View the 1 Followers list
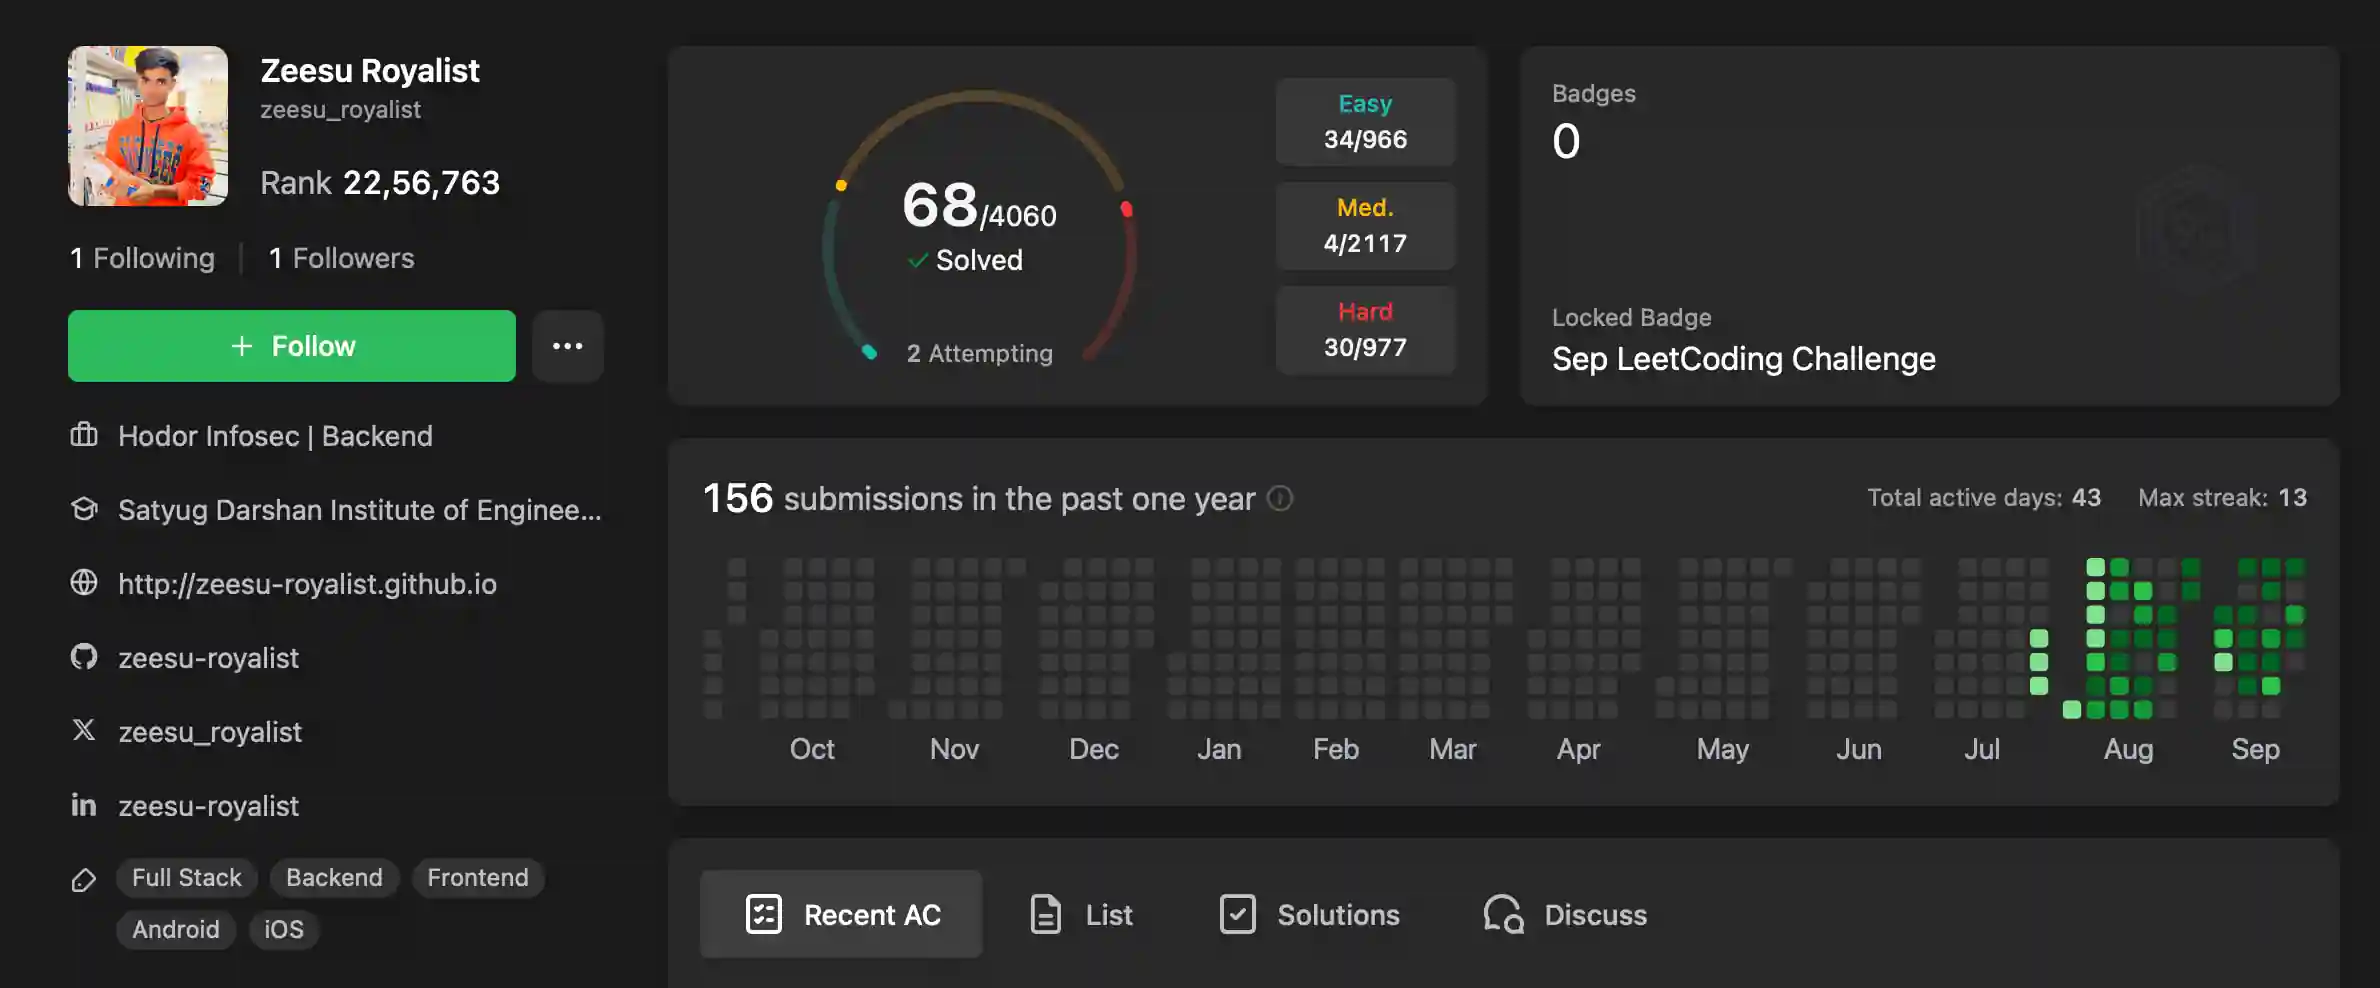 (341, 258)
